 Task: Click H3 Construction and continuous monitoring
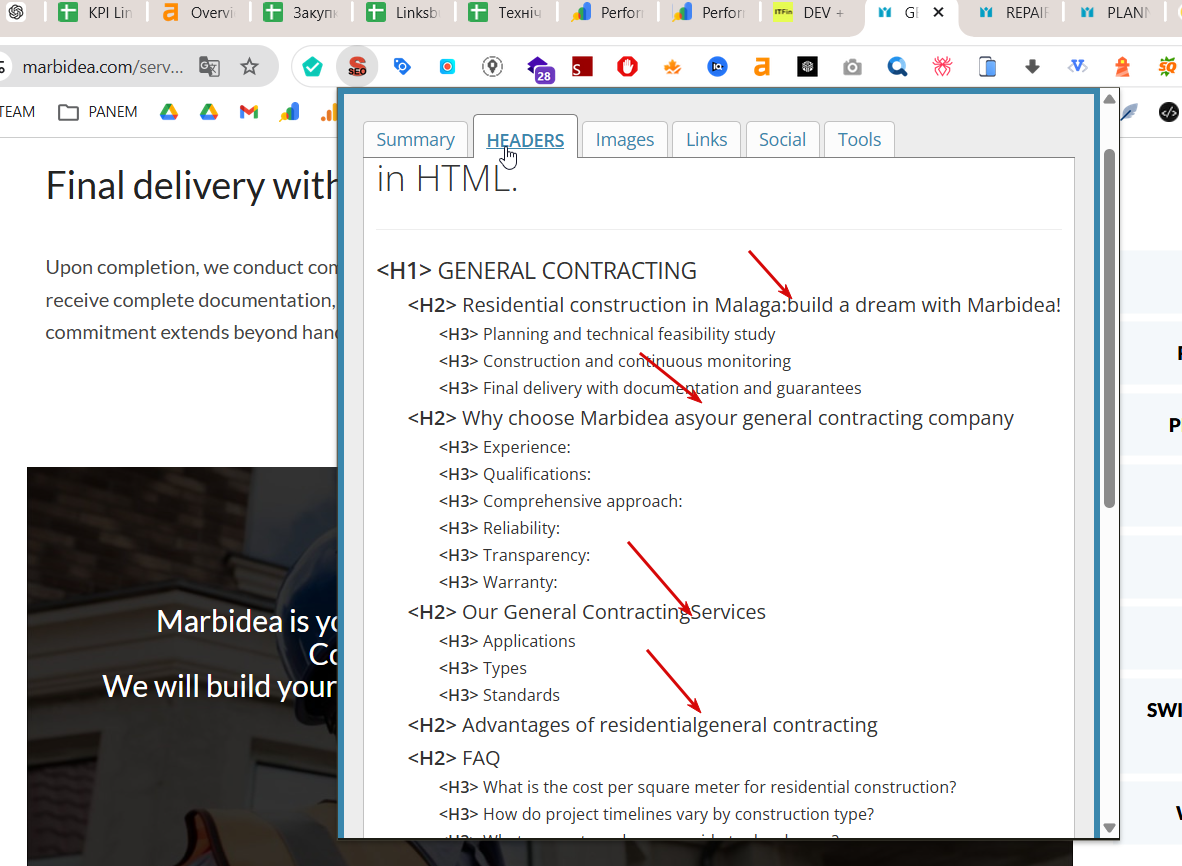(x=614, y=362)
